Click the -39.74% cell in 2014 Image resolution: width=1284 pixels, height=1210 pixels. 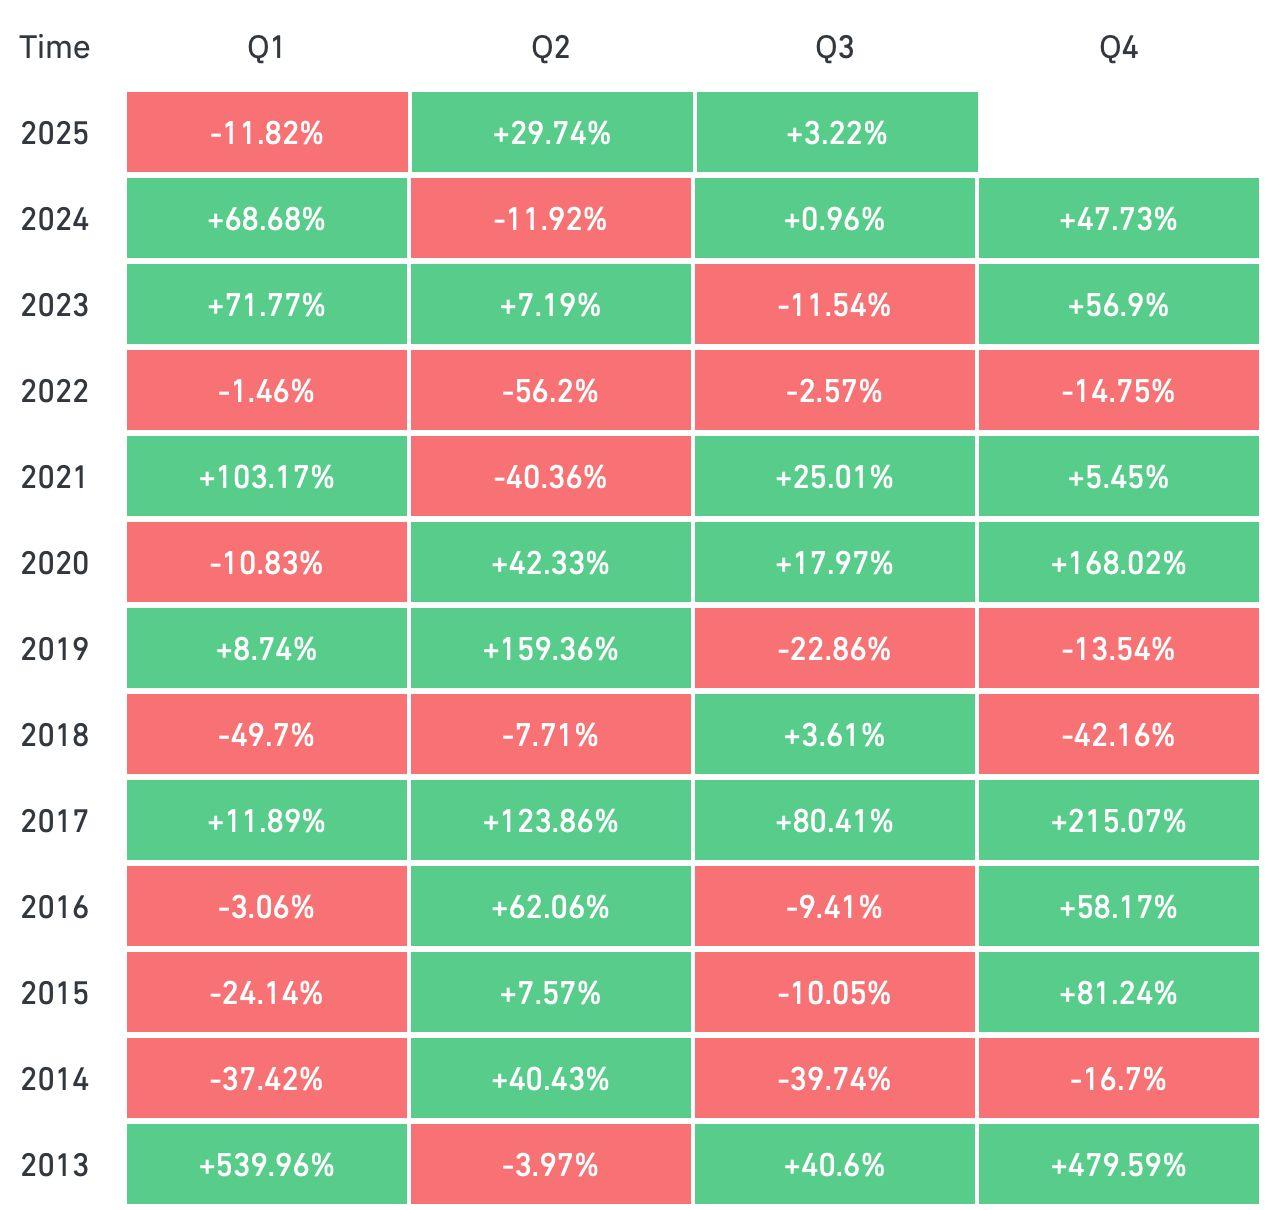[834, 1079]
